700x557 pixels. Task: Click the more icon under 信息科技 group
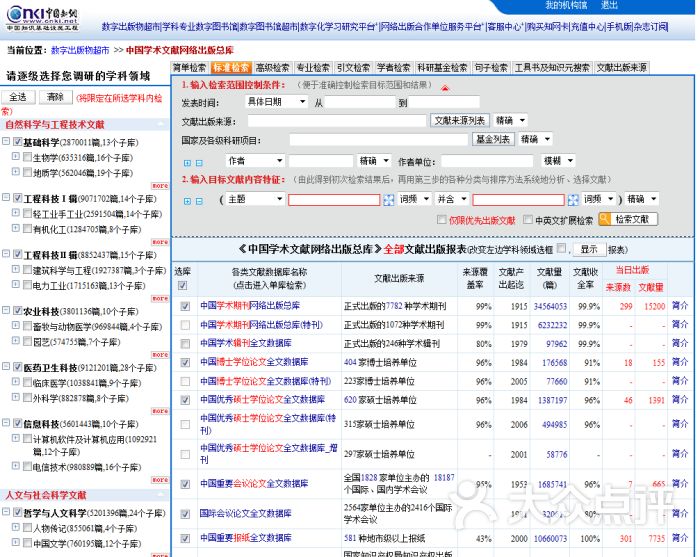tap(160, 480)
